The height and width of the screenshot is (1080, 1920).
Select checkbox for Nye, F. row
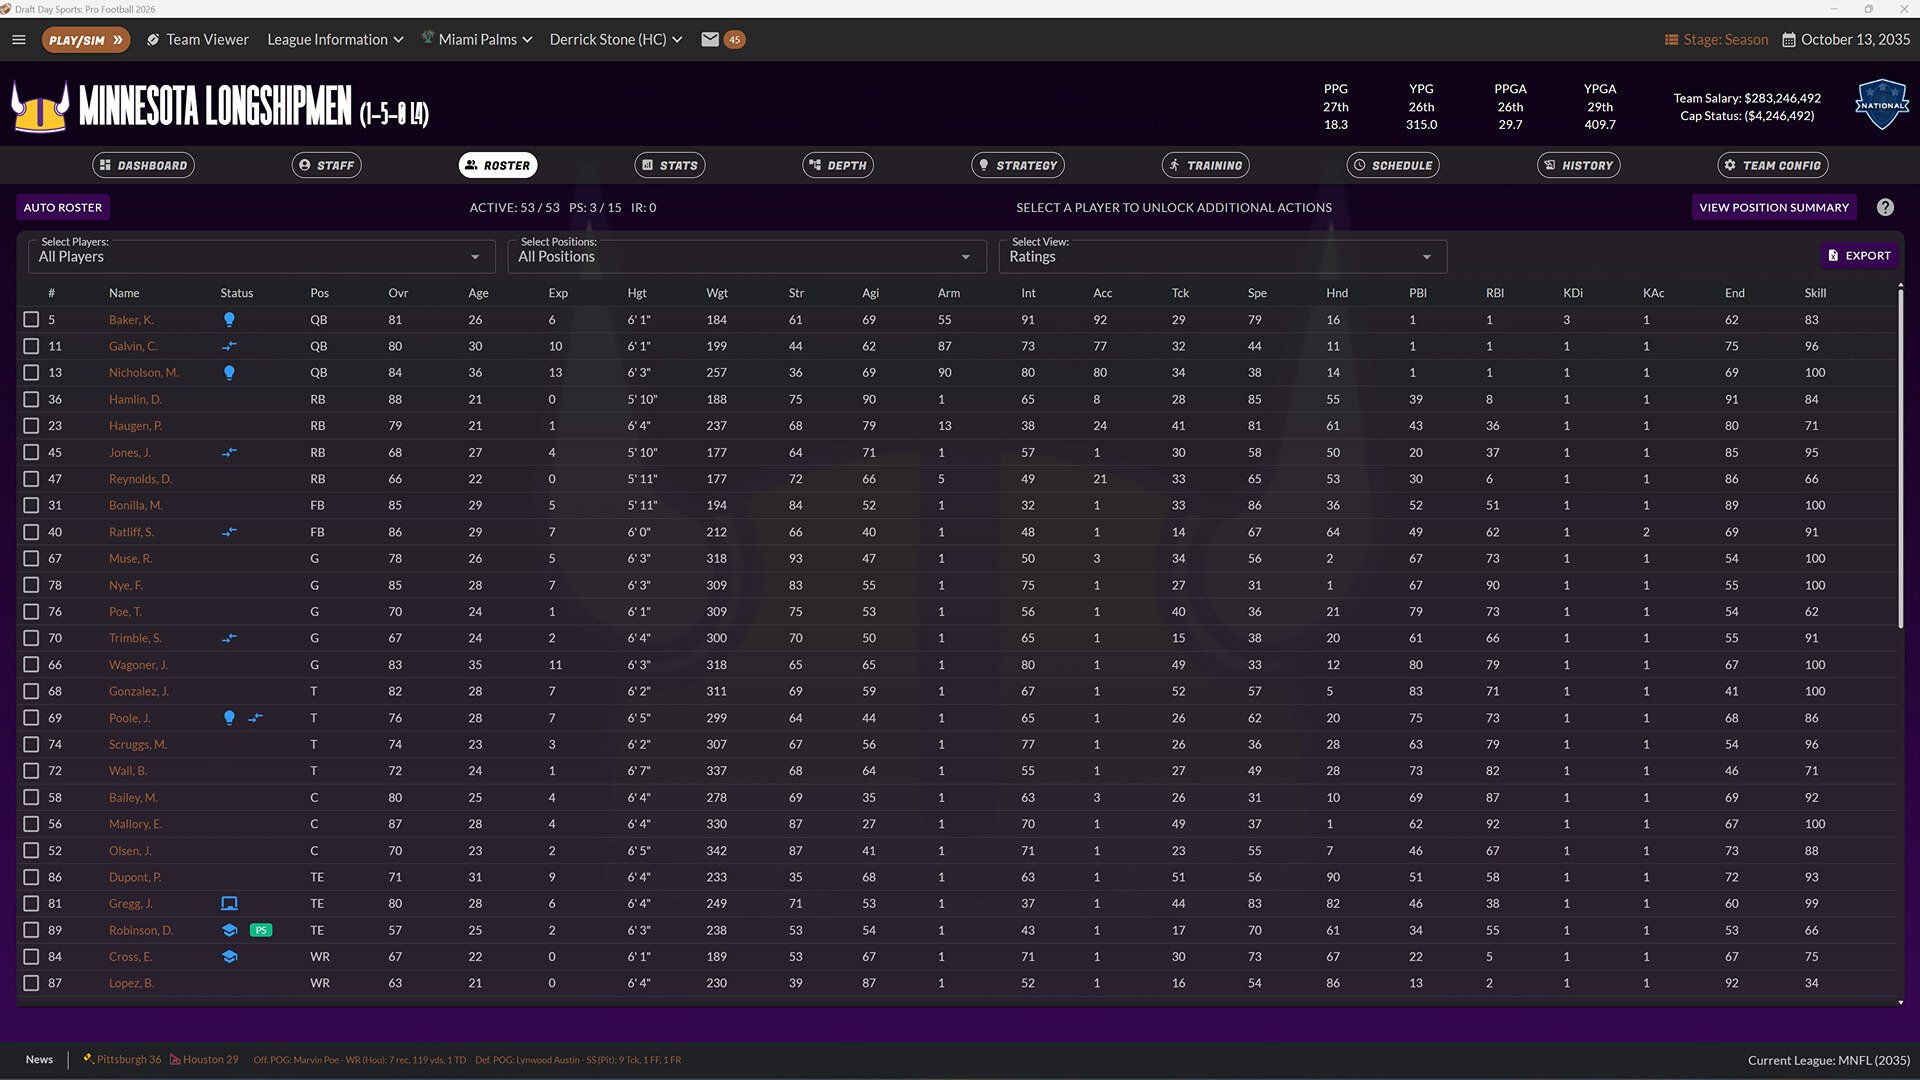pos(31,585)
